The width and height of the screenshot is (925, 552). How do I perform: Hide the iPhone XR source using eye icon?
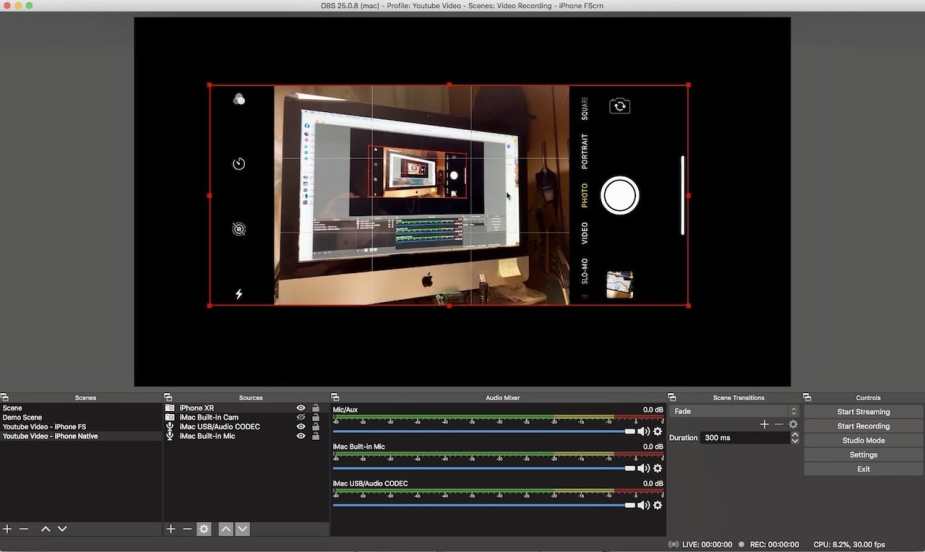(x=301, y=408)
